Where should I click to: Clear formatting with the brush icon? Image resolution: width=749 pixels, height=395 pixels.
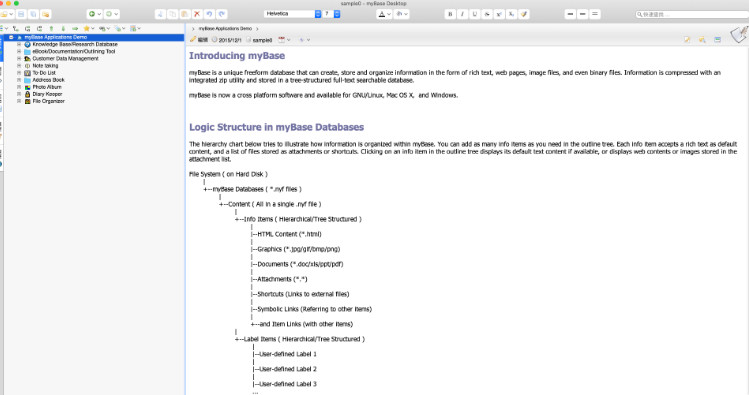pos(524,14)
